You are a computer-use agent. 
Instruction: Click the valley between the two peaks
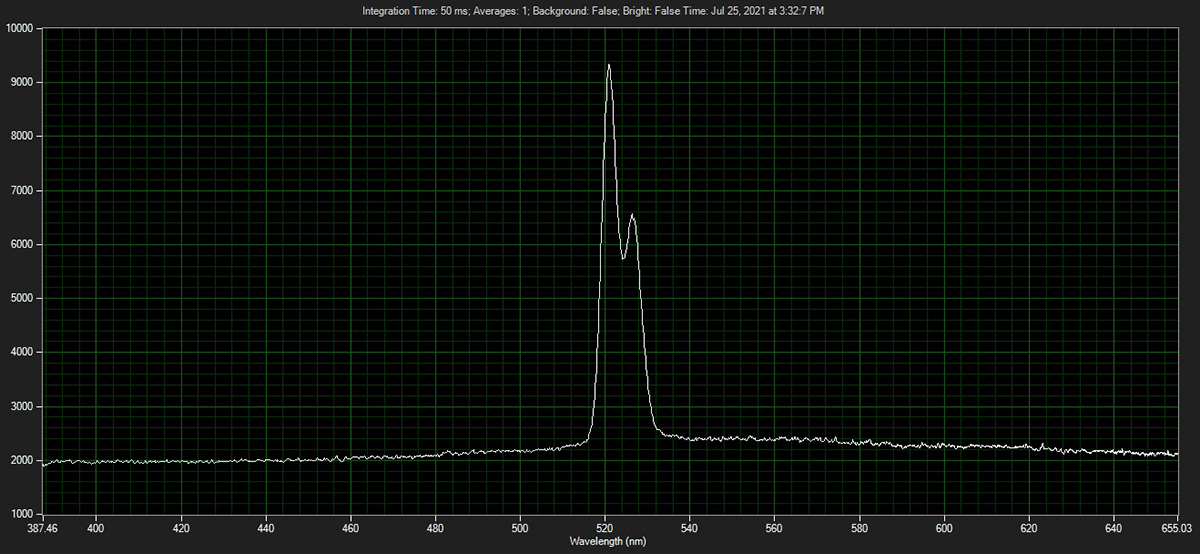[x=623, y=258]
